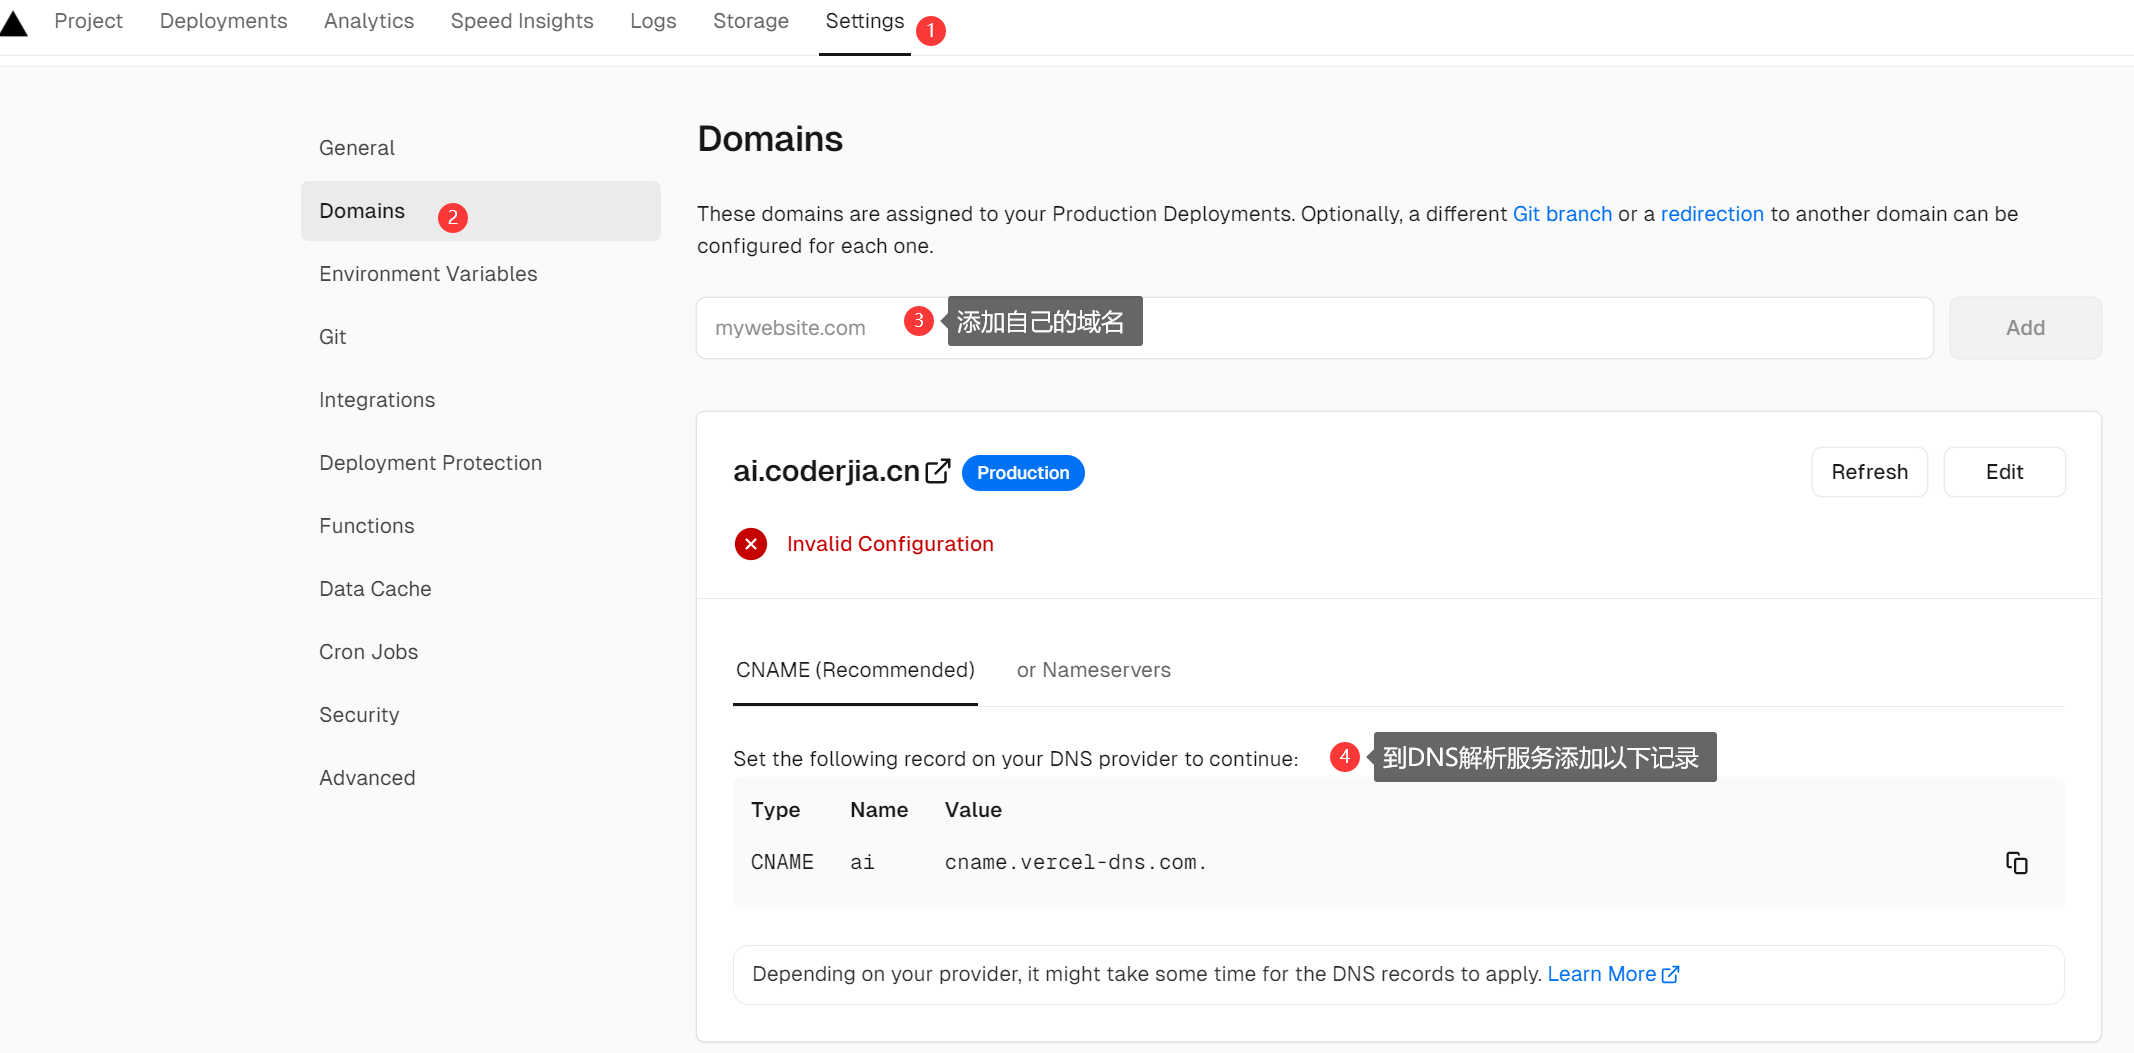Go to Functions settings
Screen dimensions: 2134x1053
(366, 526)
